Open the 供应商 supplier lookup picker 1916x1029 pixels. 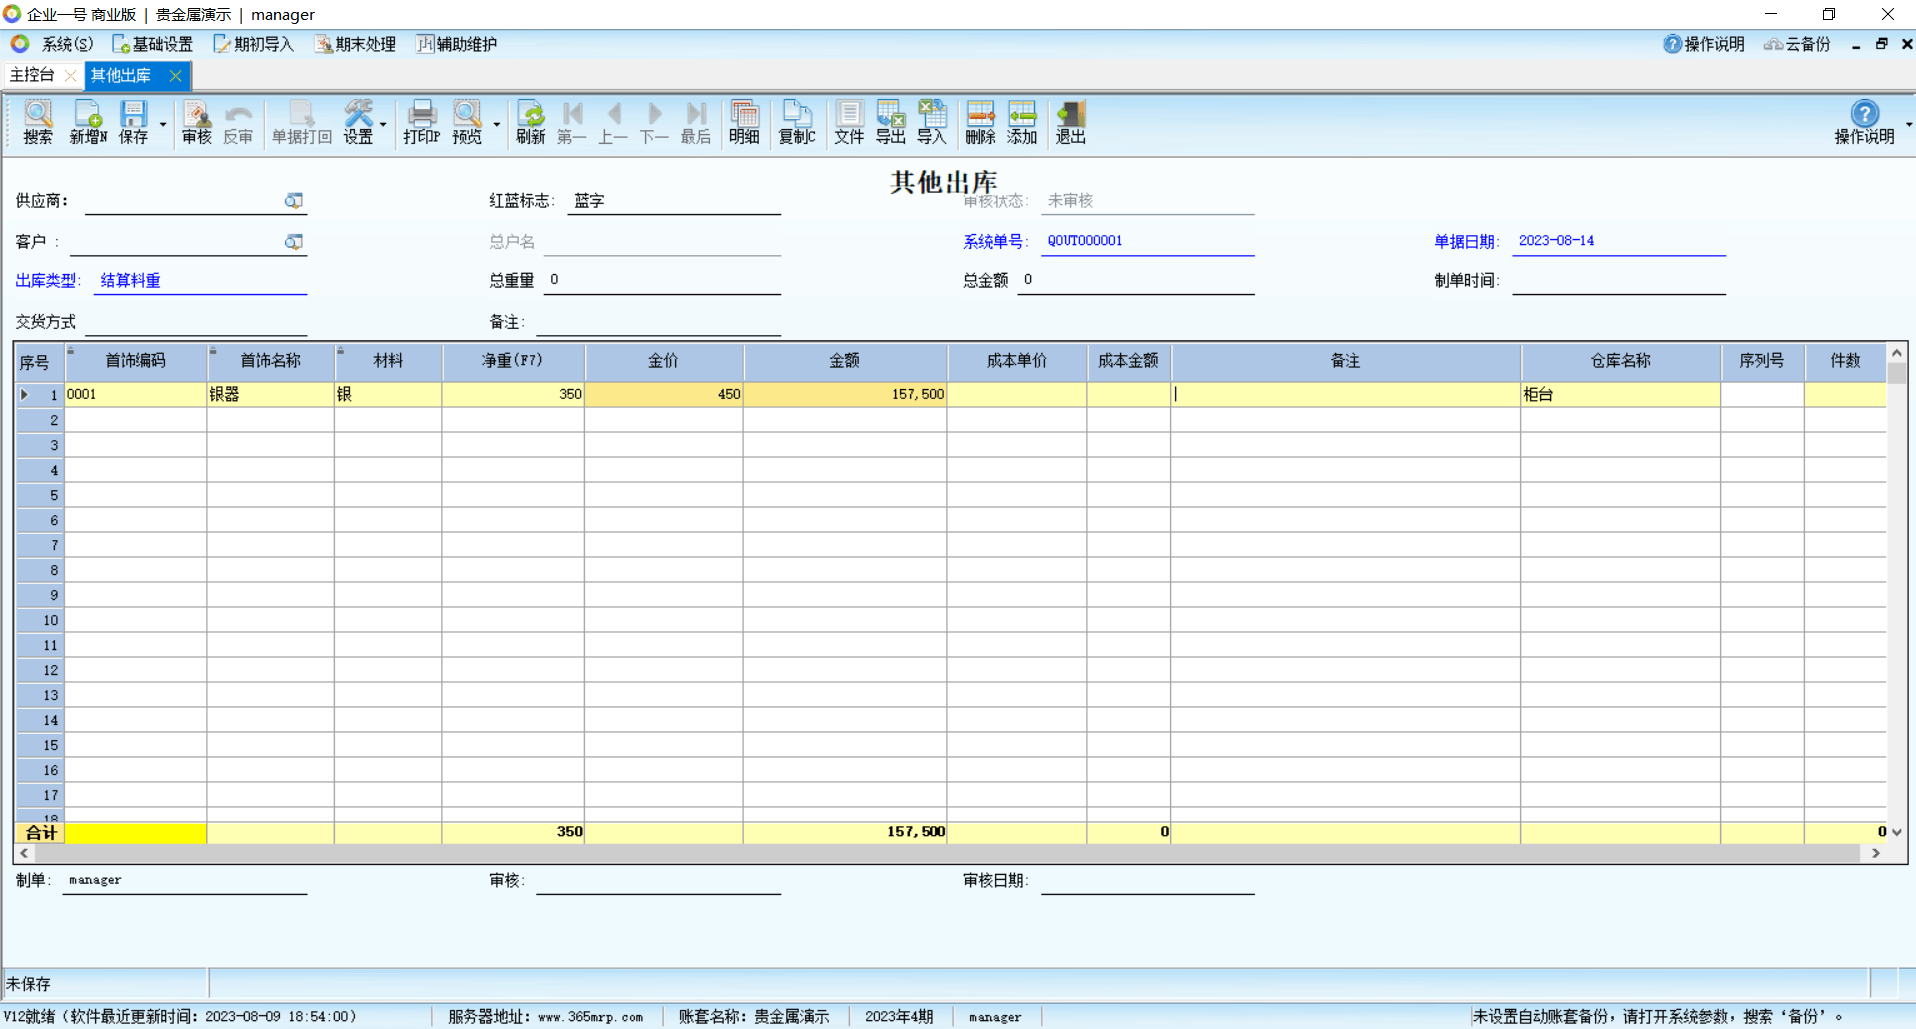click(293, 201)
